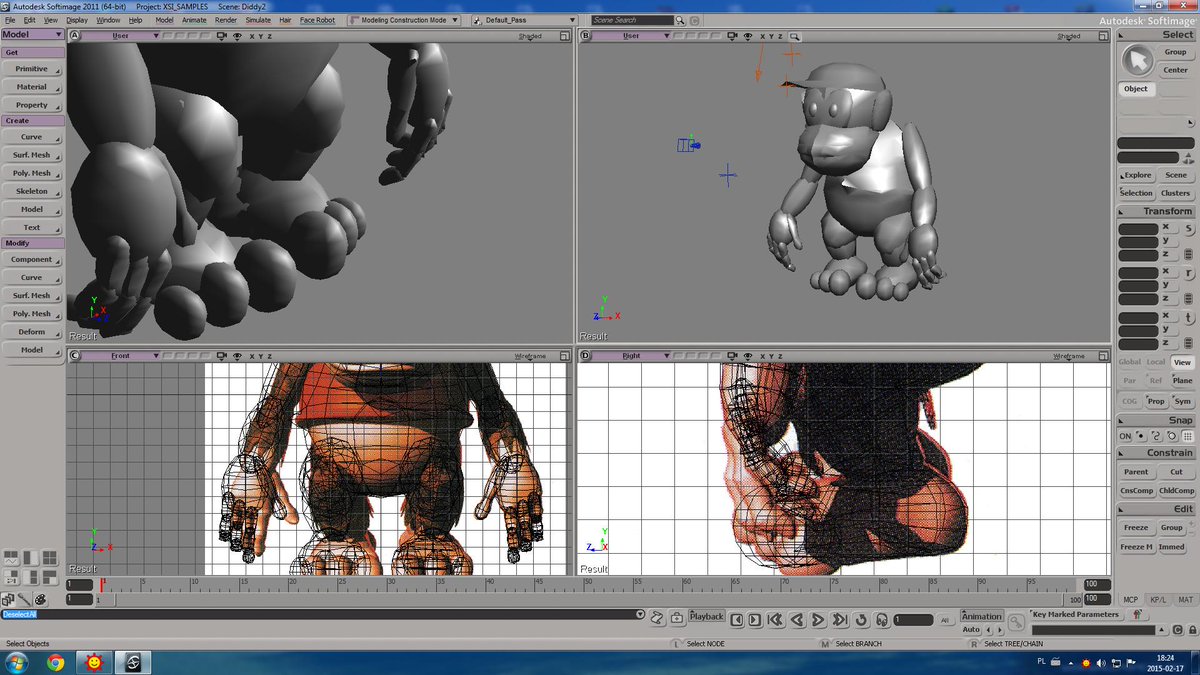Viewport: 1200px width, 675px height.
Task: Open the Display menu
Action: [77, 20]
